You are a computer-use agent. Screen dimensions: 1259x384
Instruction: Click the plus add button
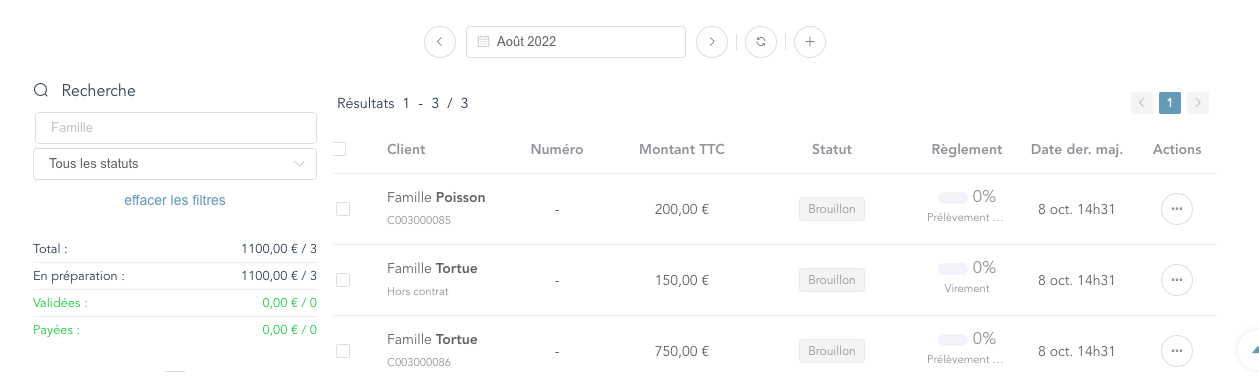(810, 42)
